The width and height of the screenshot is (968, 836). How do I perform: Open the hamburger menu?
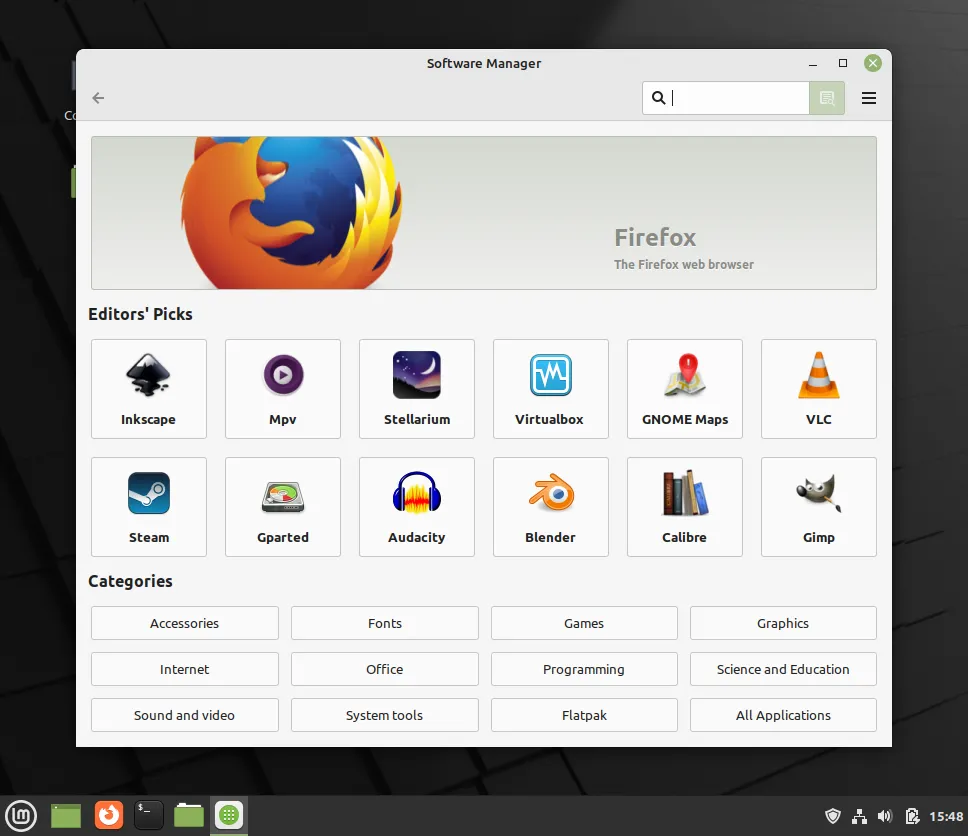coord(869,98)
